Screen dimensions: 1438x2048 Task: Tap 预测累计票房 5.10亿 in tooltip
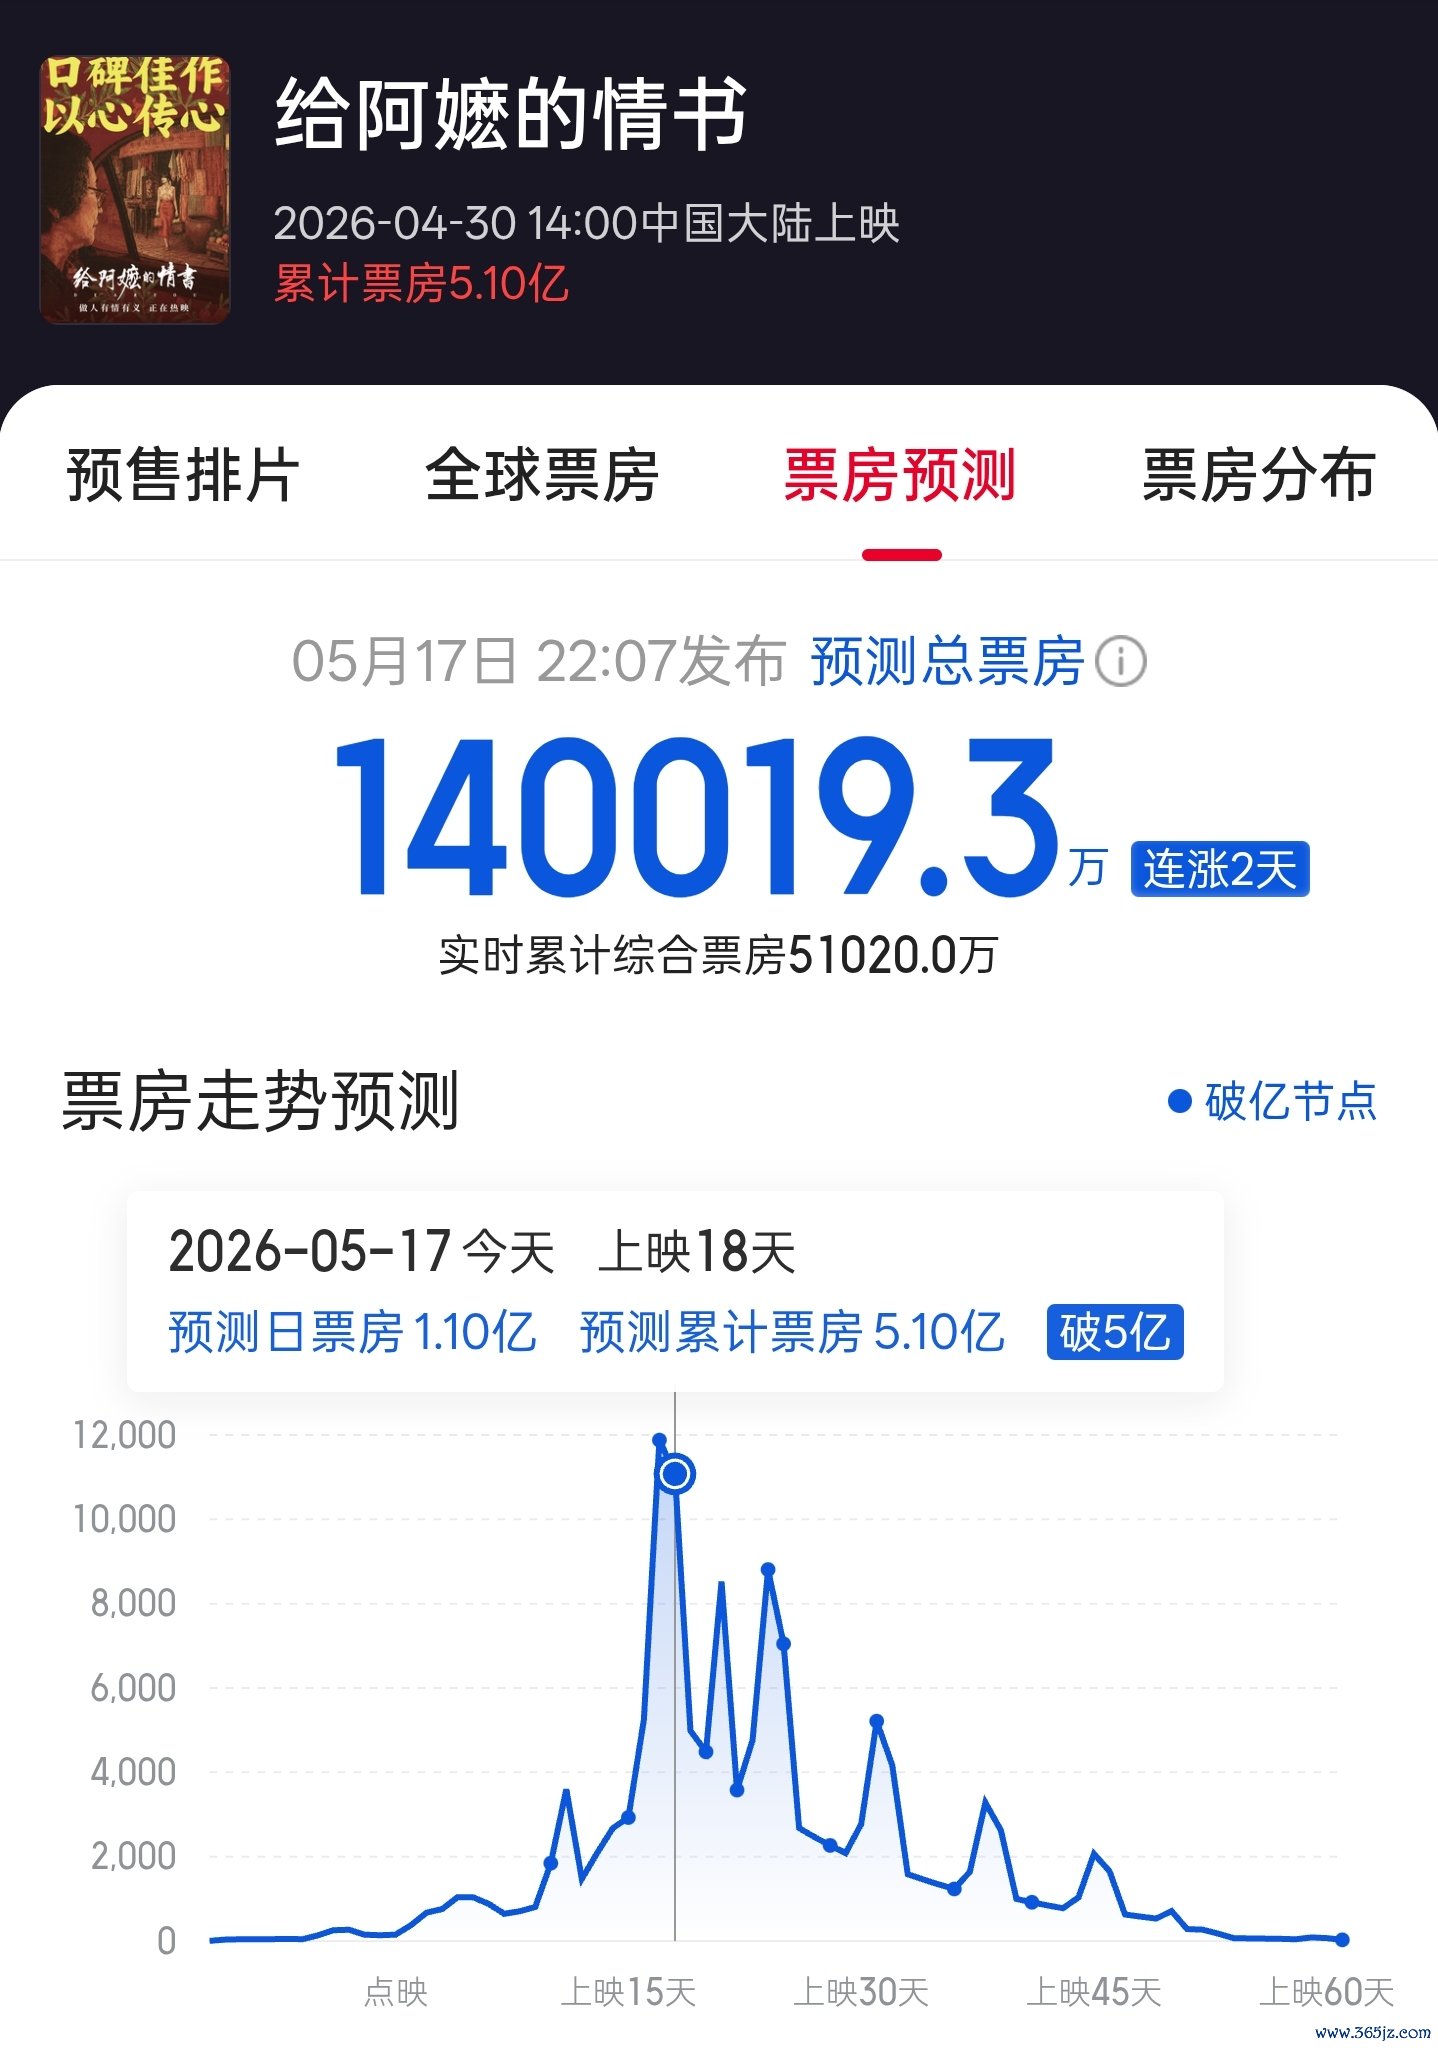click(x=792, y=1332)
